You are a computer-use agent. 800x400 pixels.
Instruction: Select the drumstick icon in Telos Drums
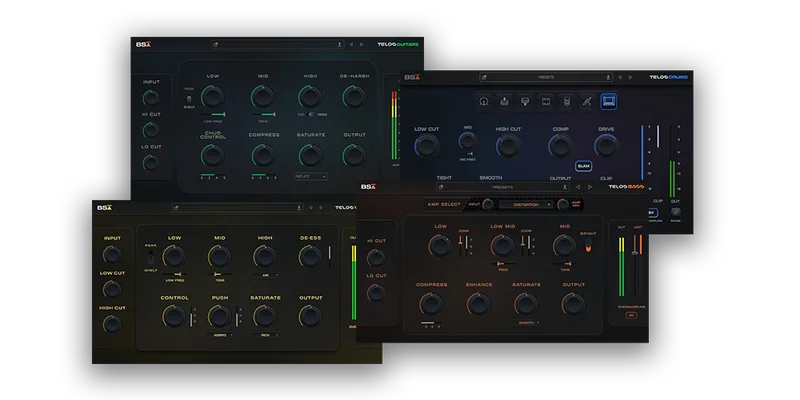(x=587, y=101)
